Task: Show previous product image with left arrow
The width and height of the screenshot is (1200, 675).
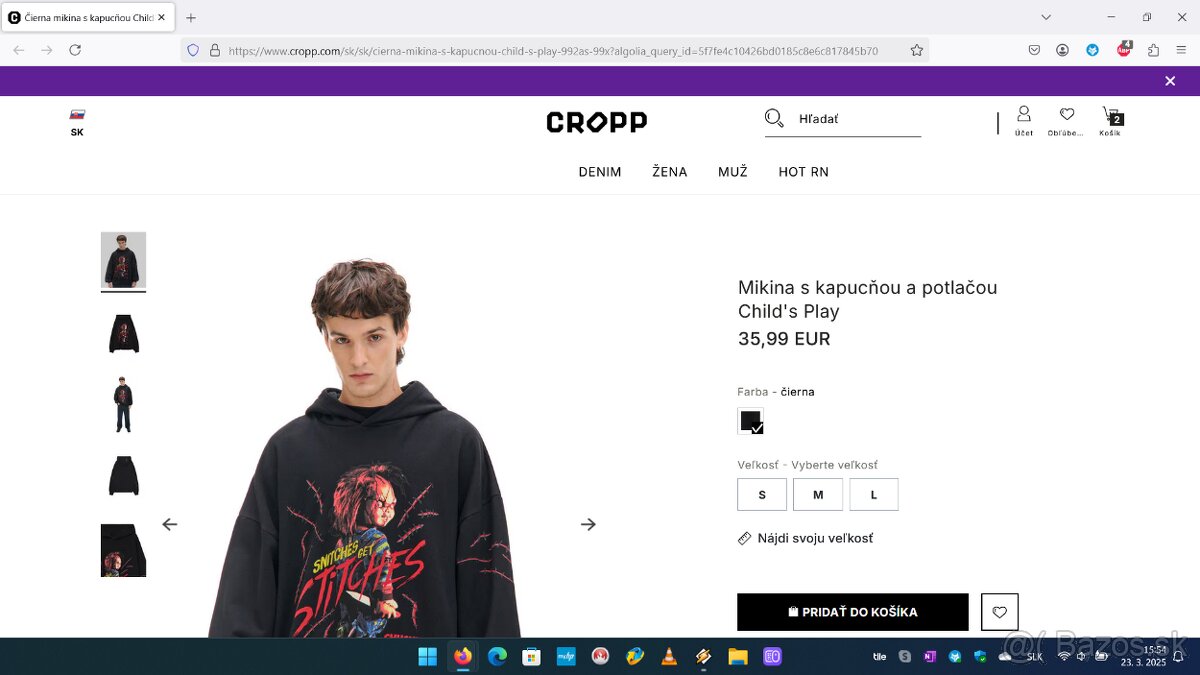Action: pos(170,524)
